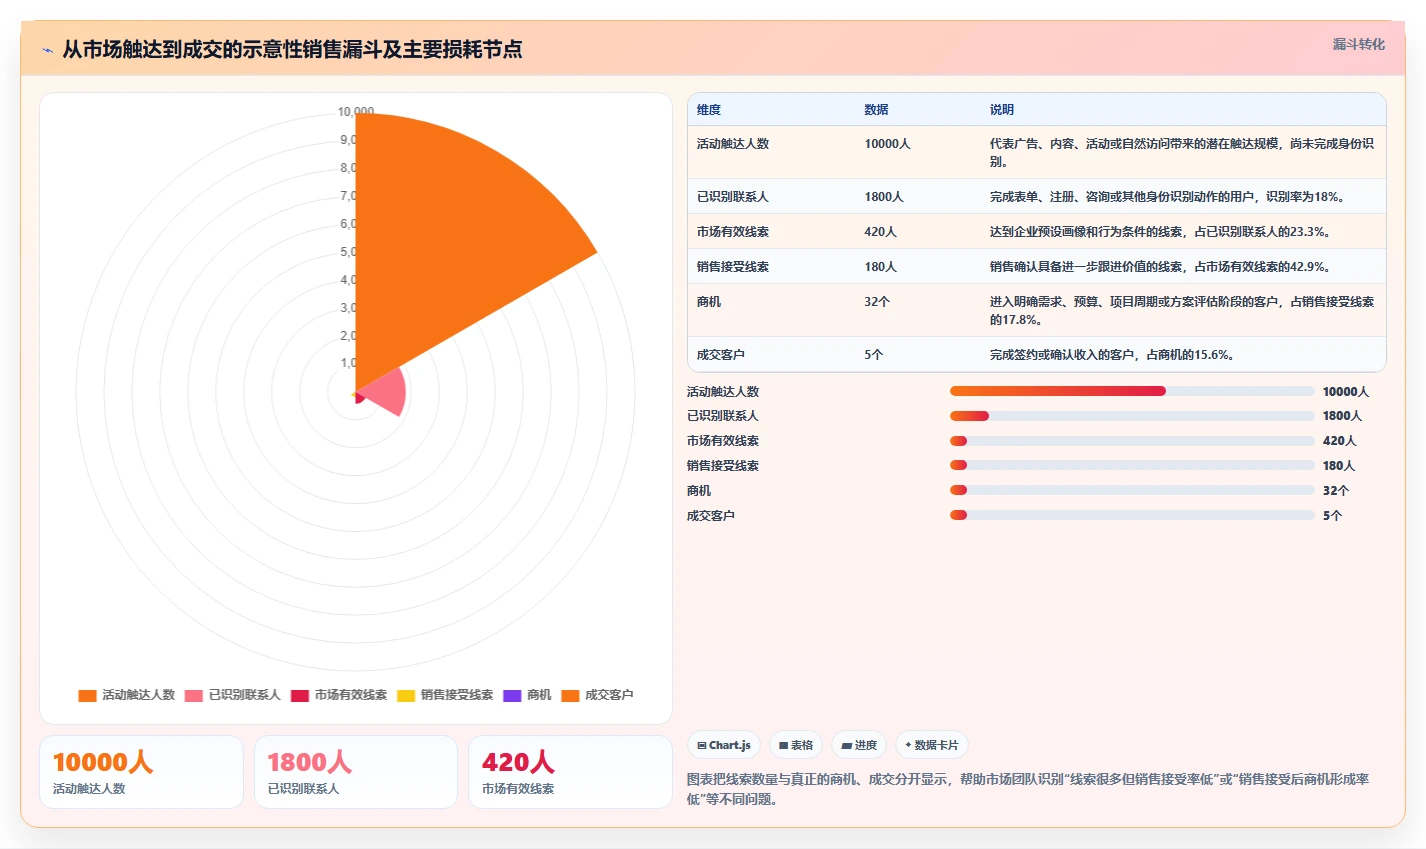The image size is (1426, 849).
Task: Click the 5个 progress value label
Action: [1332, 516]
